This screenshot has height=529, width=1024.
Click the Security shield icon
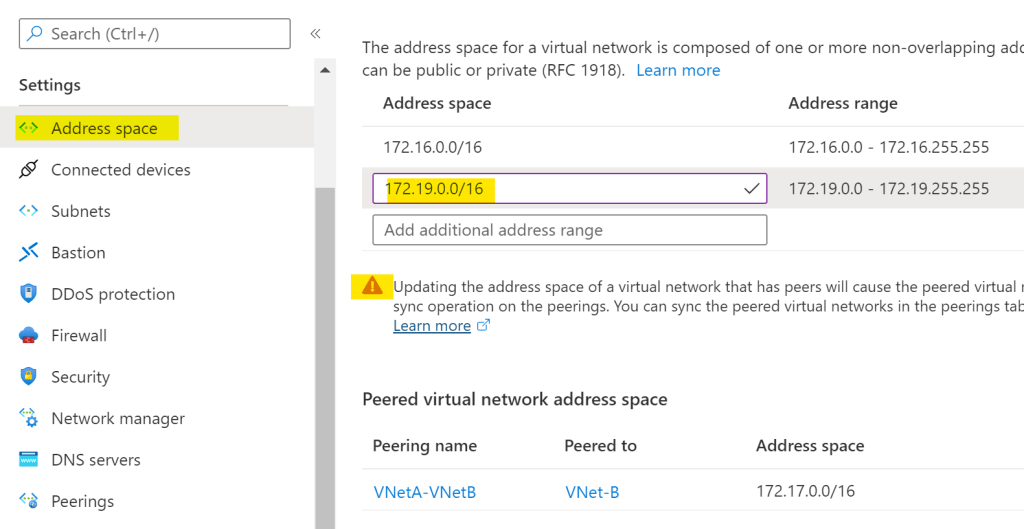(x=29, y=377)
